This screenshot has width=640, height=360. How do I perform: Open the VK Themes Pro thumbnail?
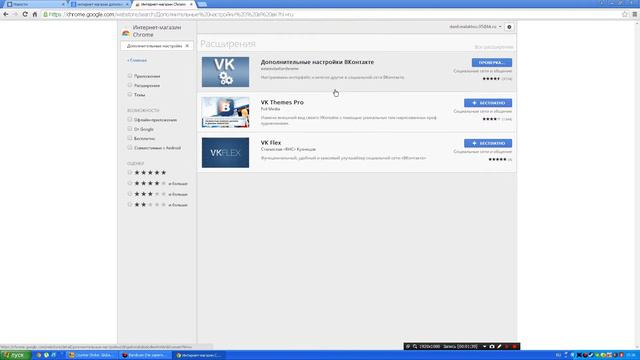225,112
